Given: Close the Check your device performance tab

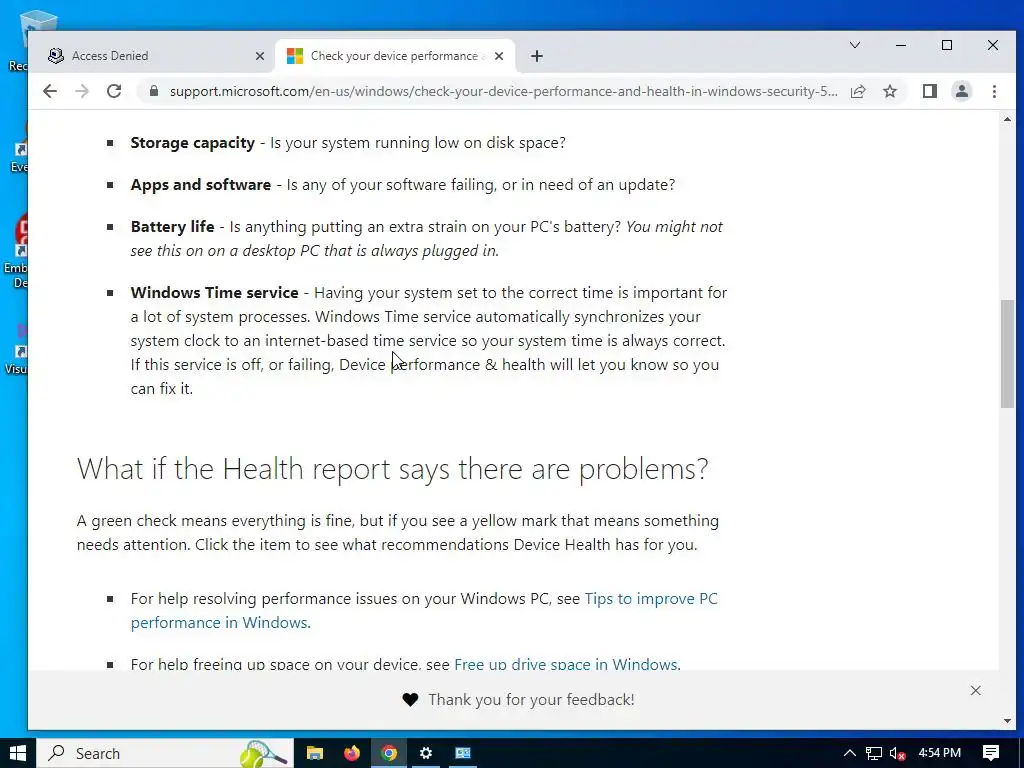Looking at the screenshot, I should click(499, 56).
